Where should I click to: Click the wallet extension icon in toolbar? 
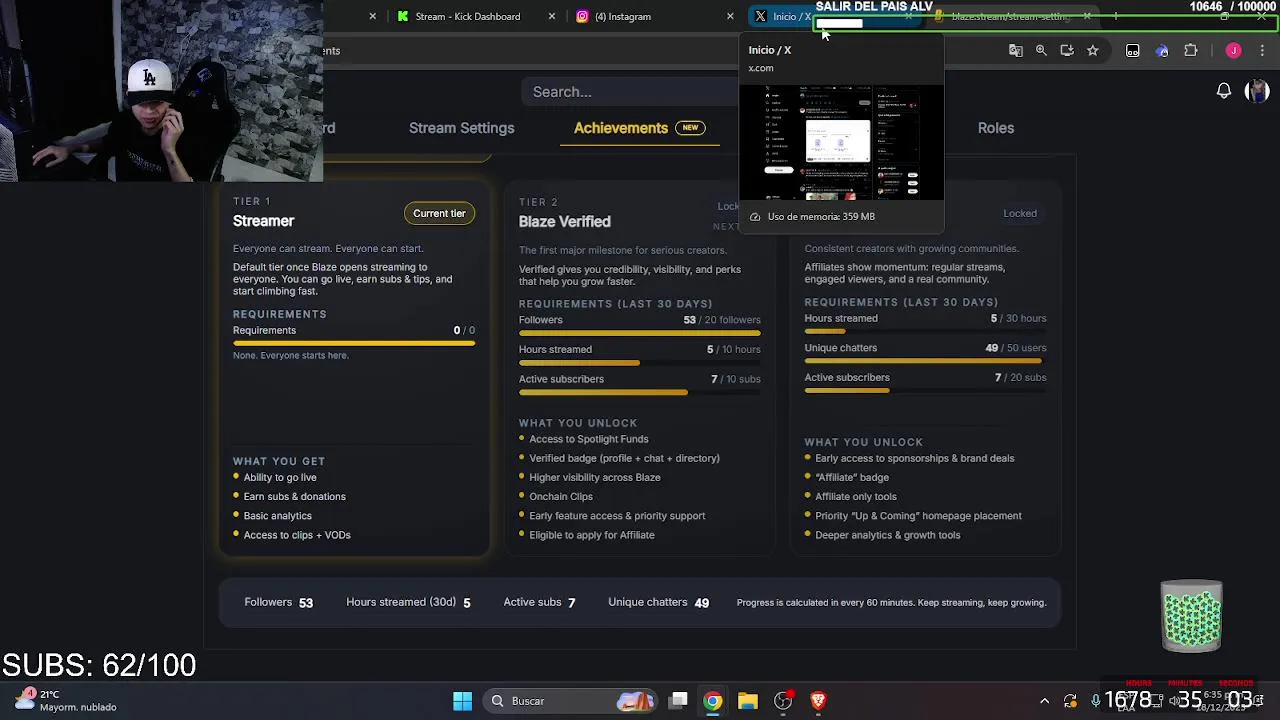click(1132, 50)
